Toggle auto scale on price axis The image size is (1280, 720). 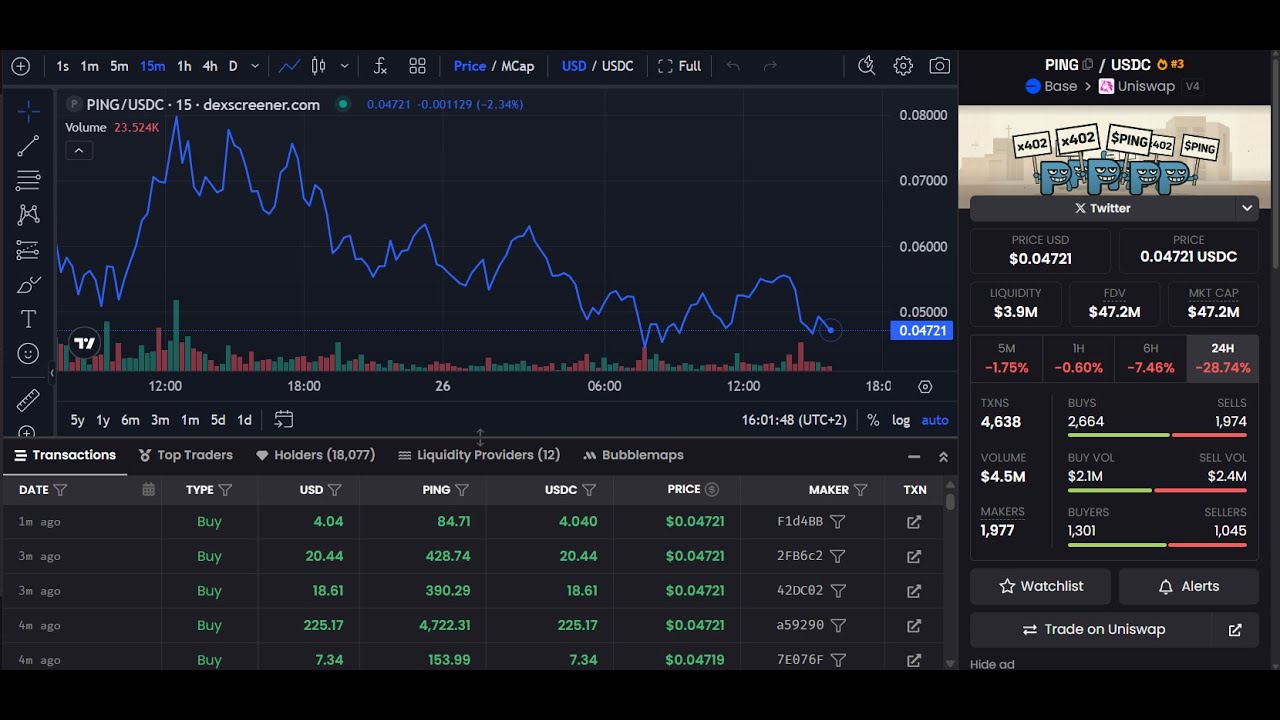[x=935, y=420]
